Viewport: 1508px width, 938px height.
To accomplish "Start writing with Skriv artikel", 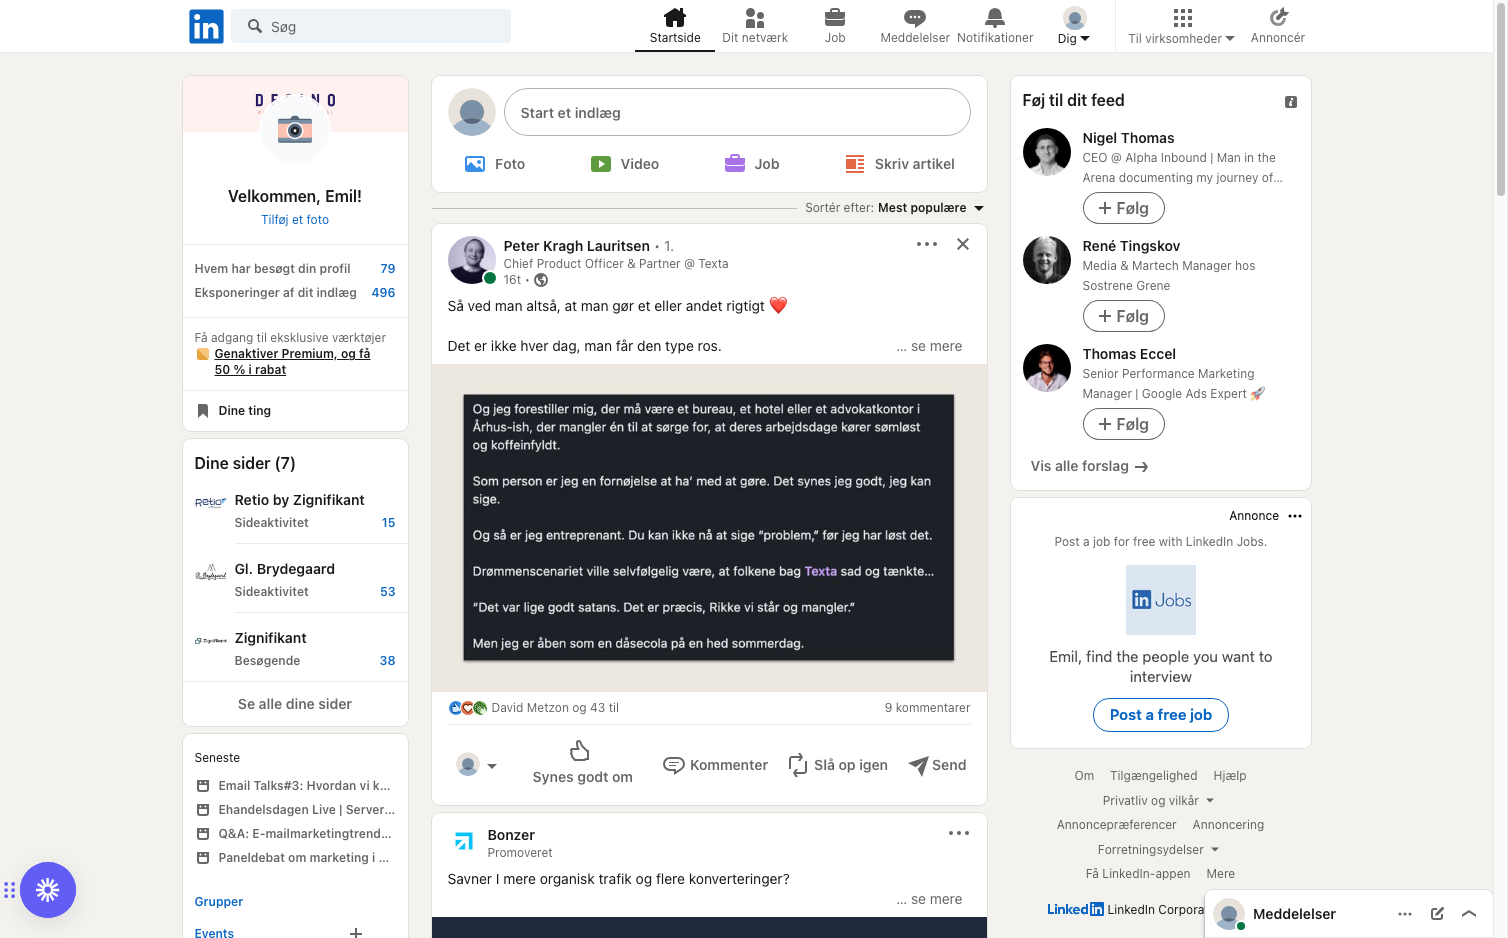I will (900, 164).
